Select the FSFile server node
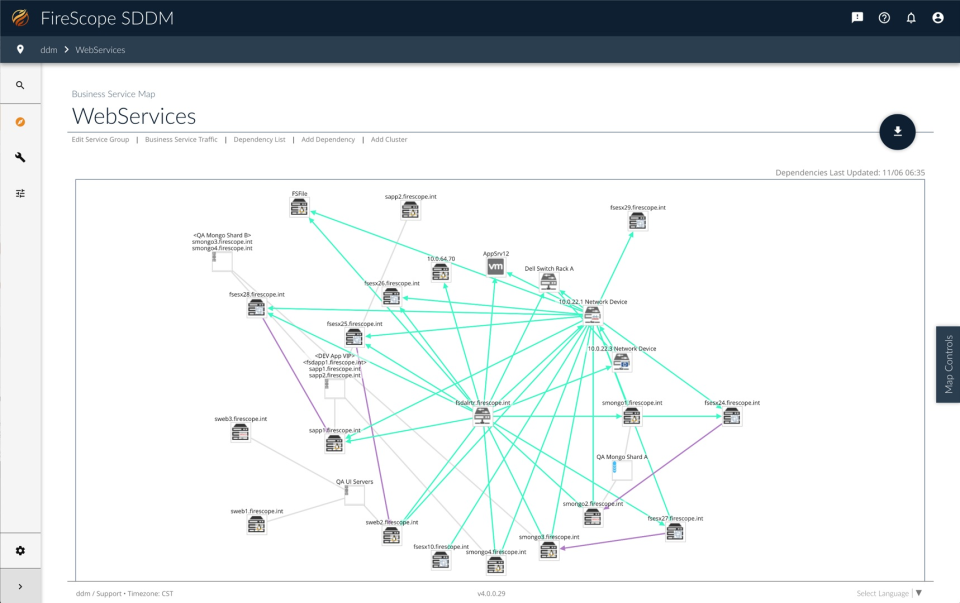The image size is (960, 603). 299,208
